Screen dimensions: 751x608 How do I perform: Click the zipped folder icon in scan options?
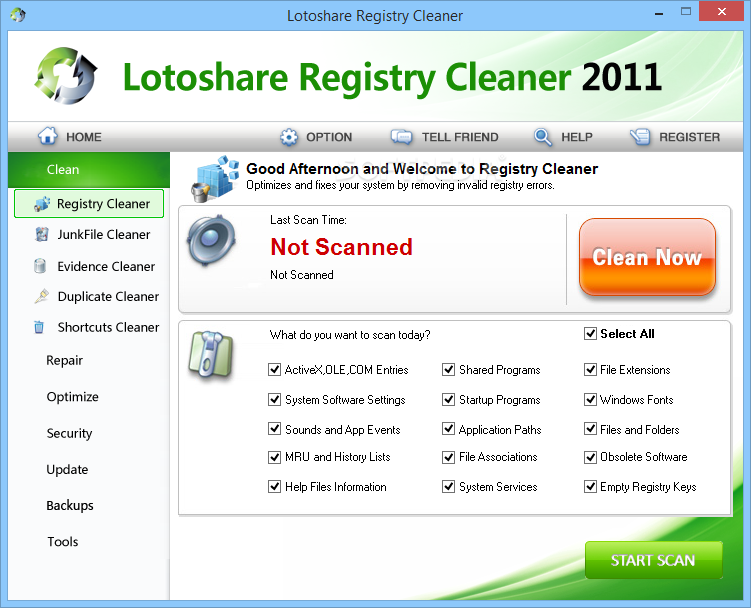pos(211,355)
